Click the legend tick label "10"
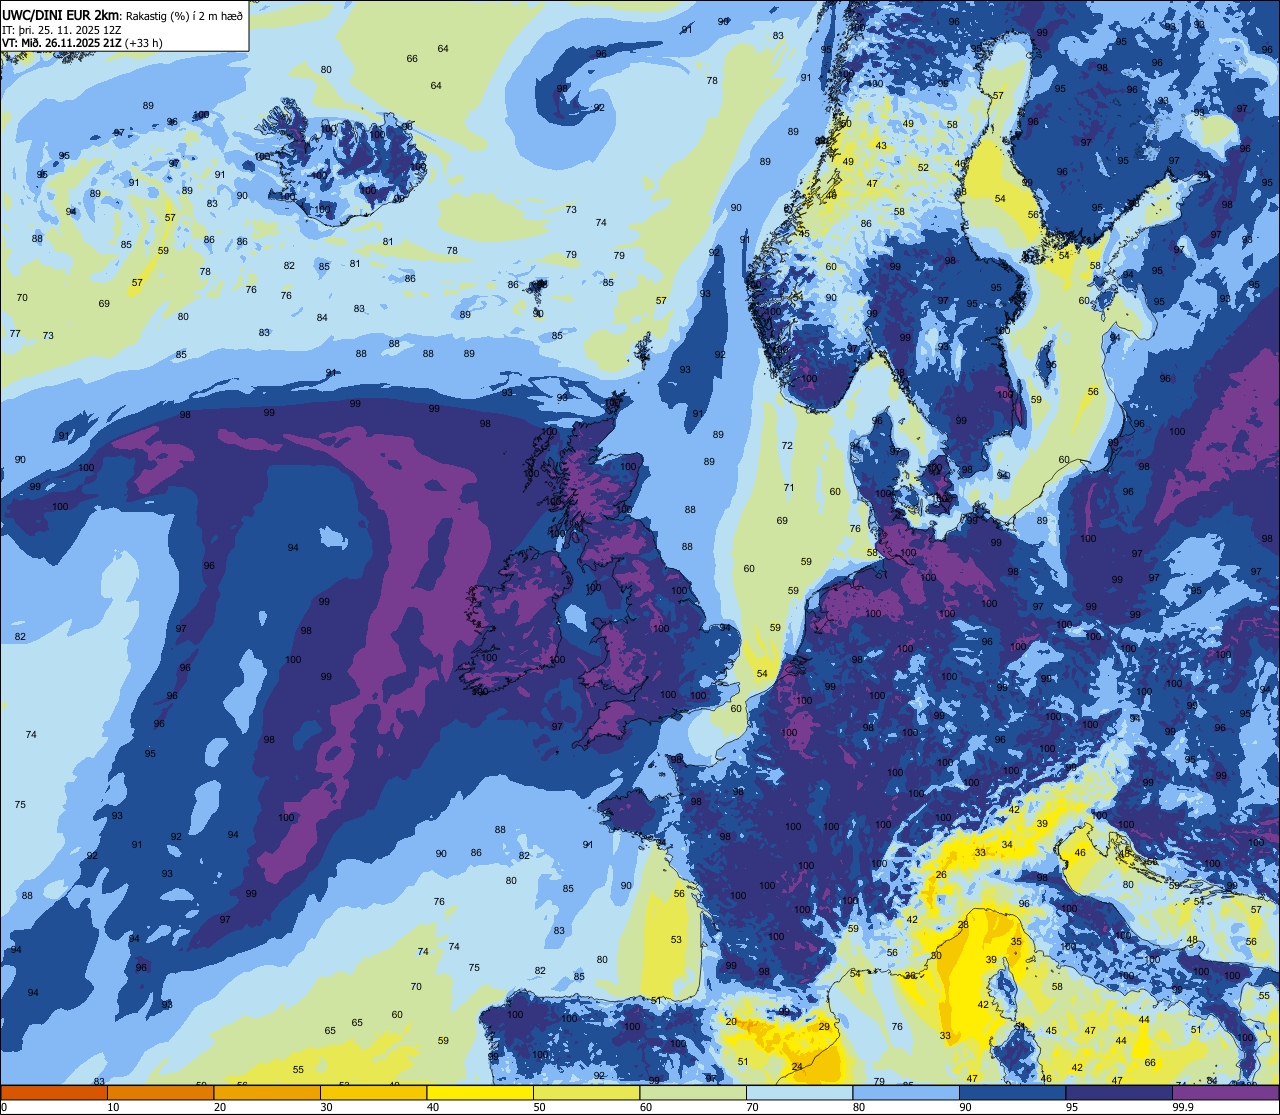The width and height of the screenshot is (1280, 1115). click(x=113, y=1106)
